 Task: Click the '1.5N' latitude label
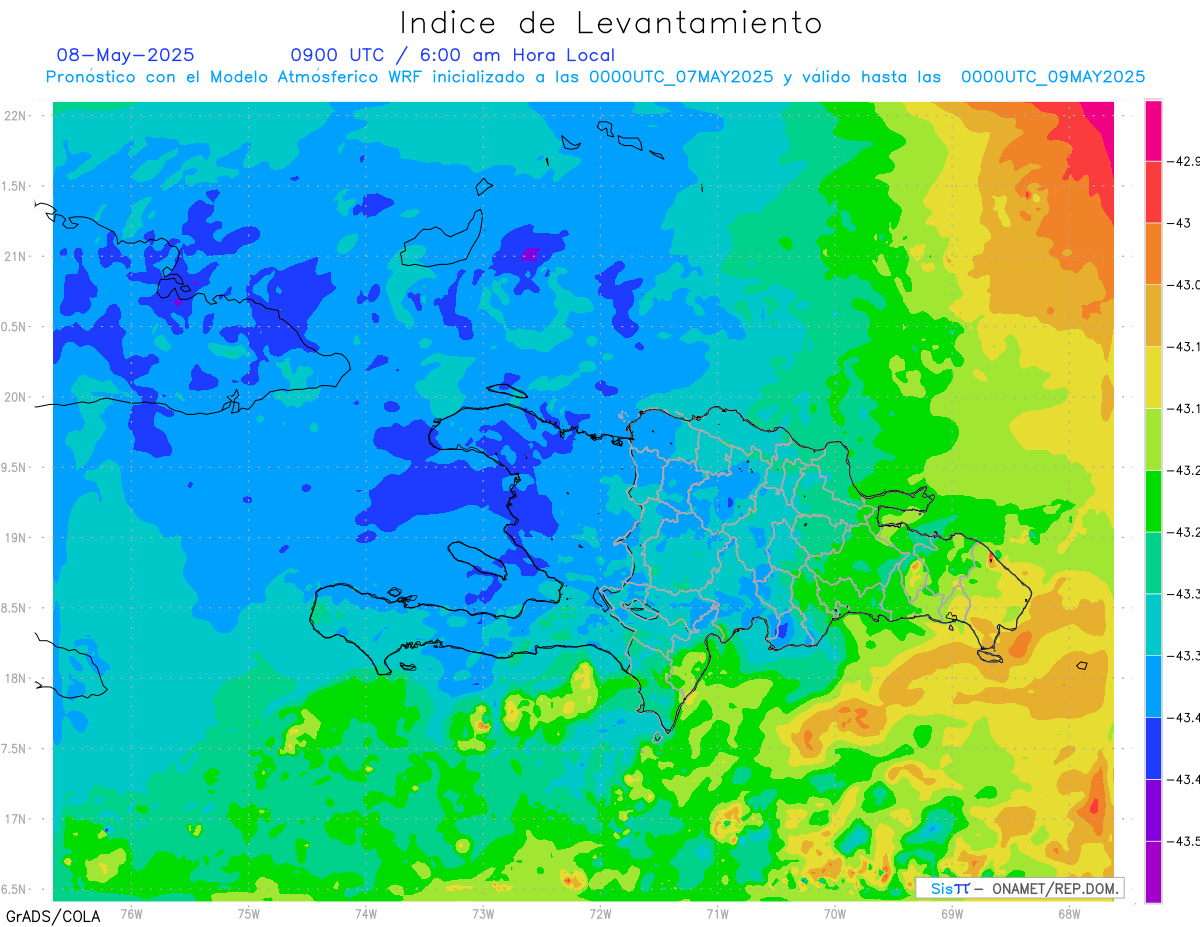[15, 187]
